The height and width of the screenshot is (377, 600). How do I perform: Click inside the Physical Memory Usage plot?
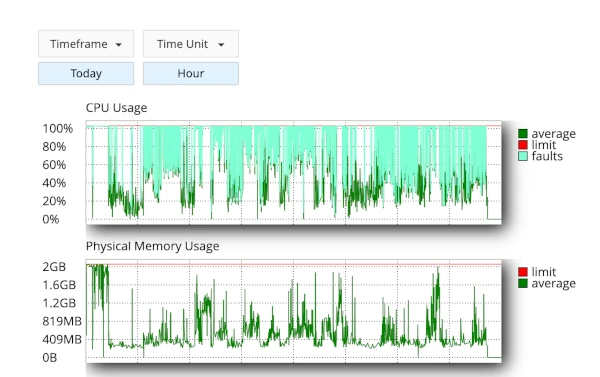click(x=293, y=311)
